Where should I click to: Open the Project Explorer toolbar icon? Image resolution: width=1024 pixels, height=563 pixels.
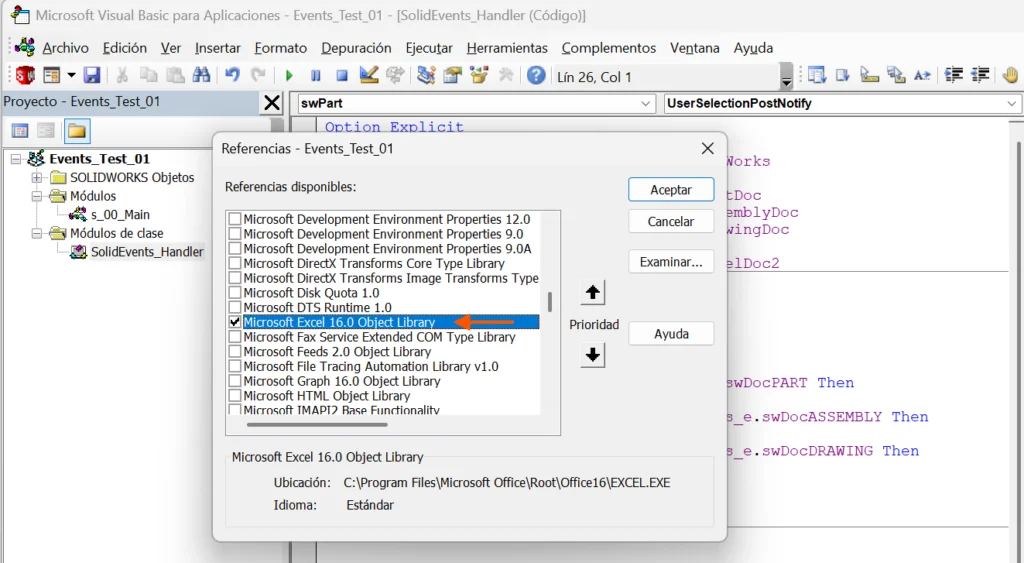pos(426,76)
